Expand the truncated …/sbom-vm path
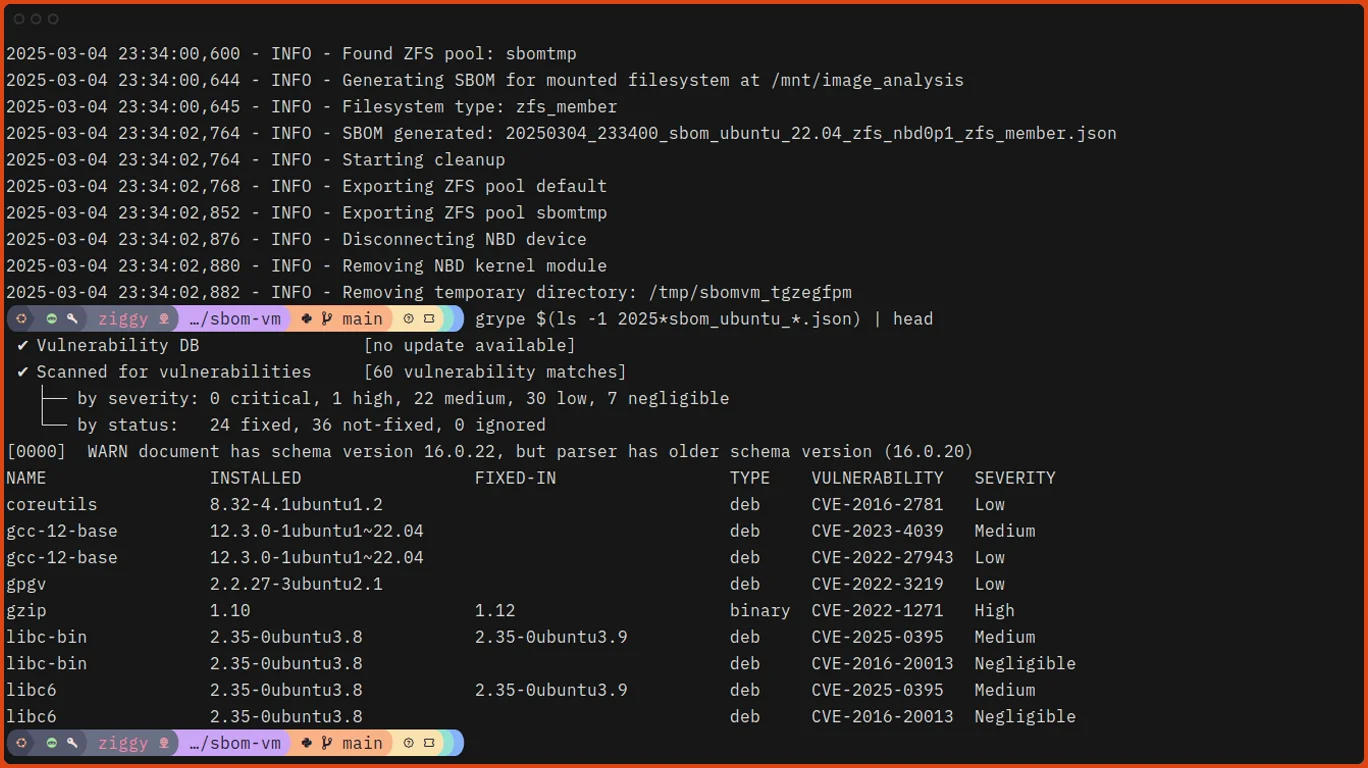 point(234,319)
